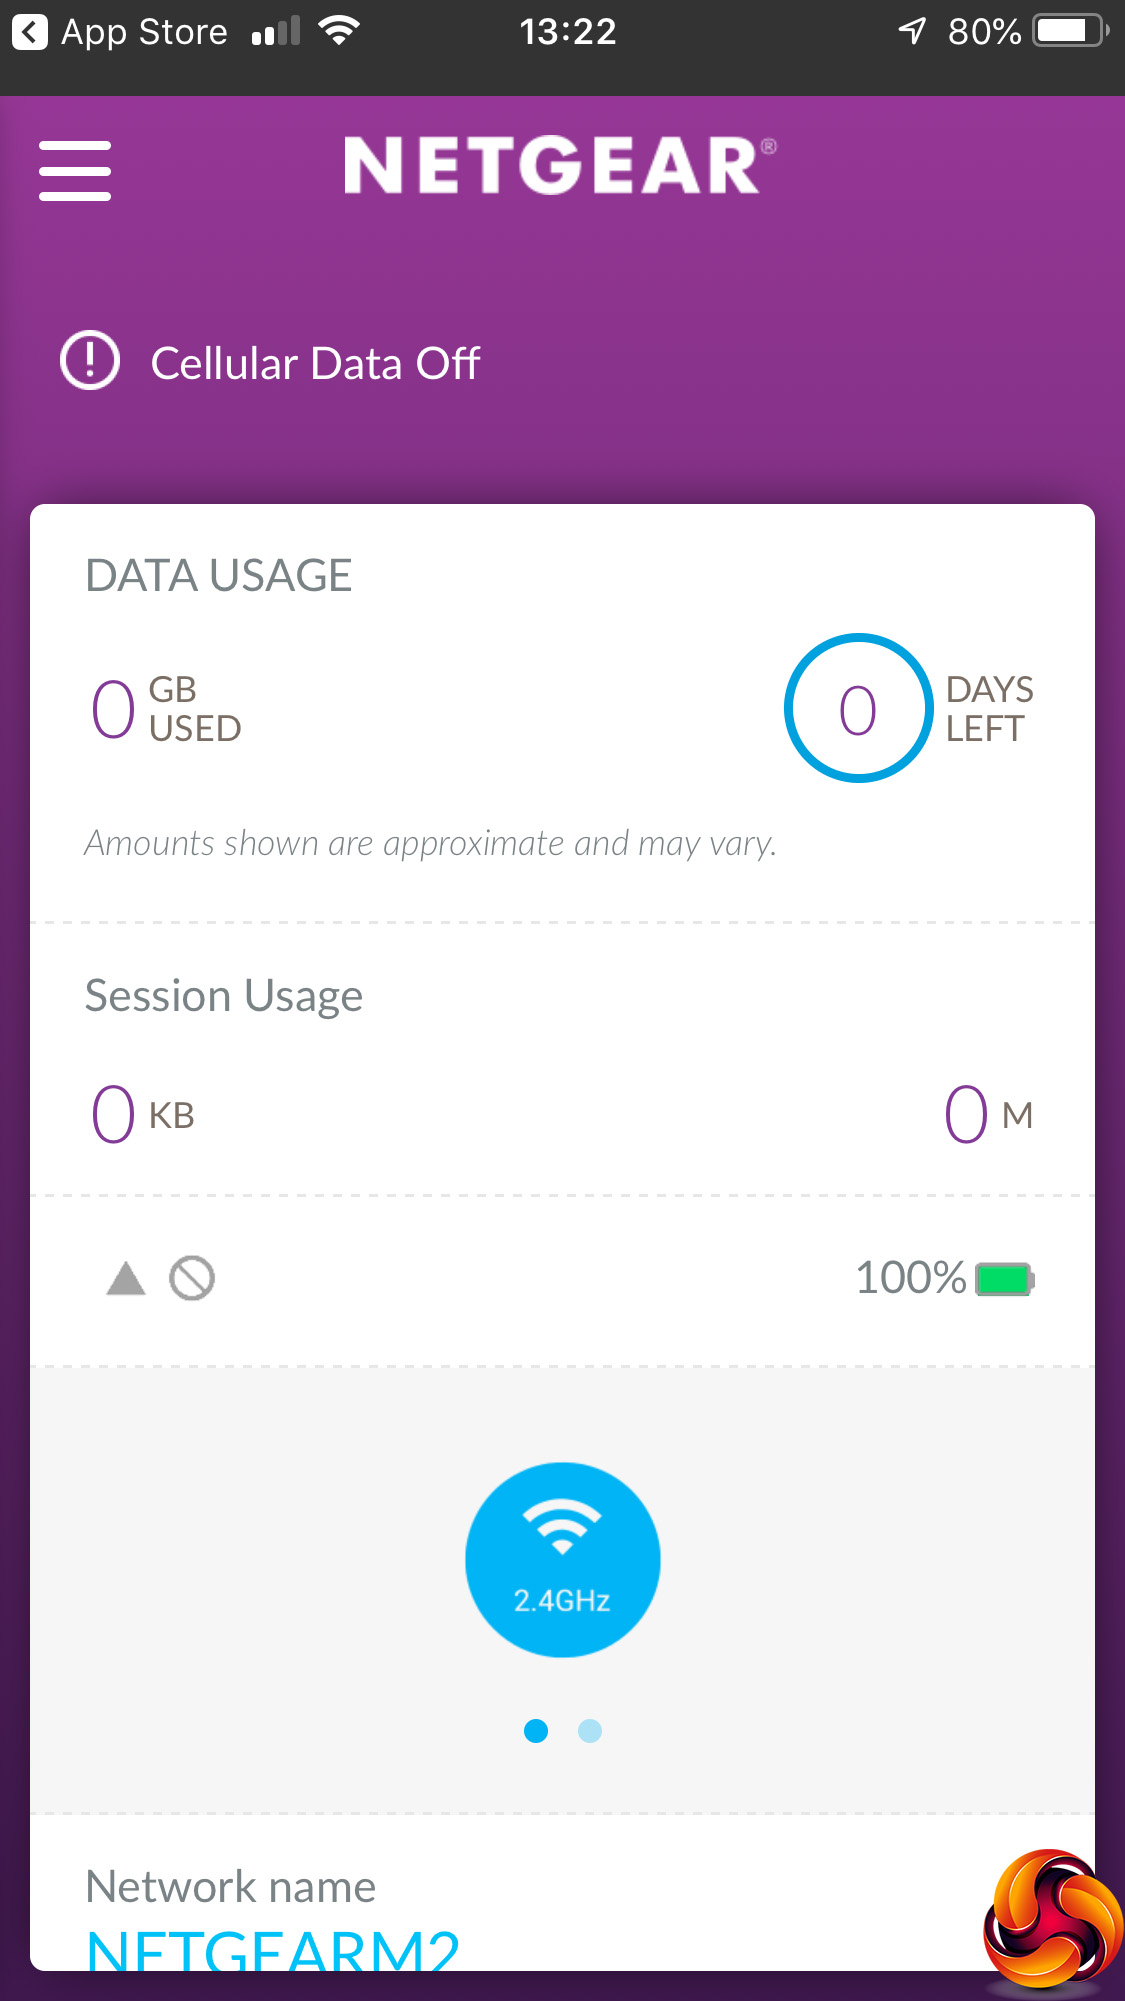Tap the orange swirl logo badge
This screenshot has width=1125, height=2001.
click(x=1052, y=1919)
